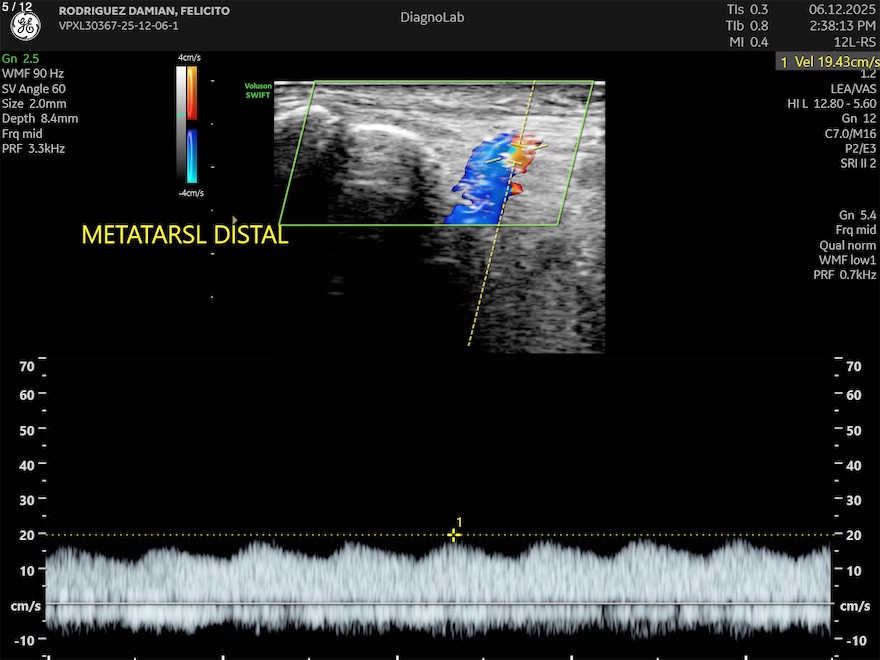Click the Voluson SWIFT logo
The width and height of the screenshot is (880, 660).
tap(258, 90)
